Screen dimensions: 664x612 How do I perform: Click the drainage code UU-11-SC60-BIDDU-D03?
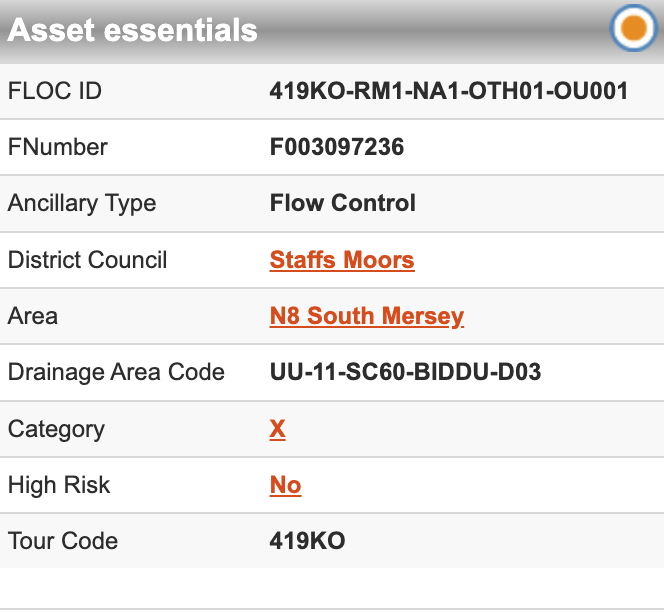(x=405, y=372)
